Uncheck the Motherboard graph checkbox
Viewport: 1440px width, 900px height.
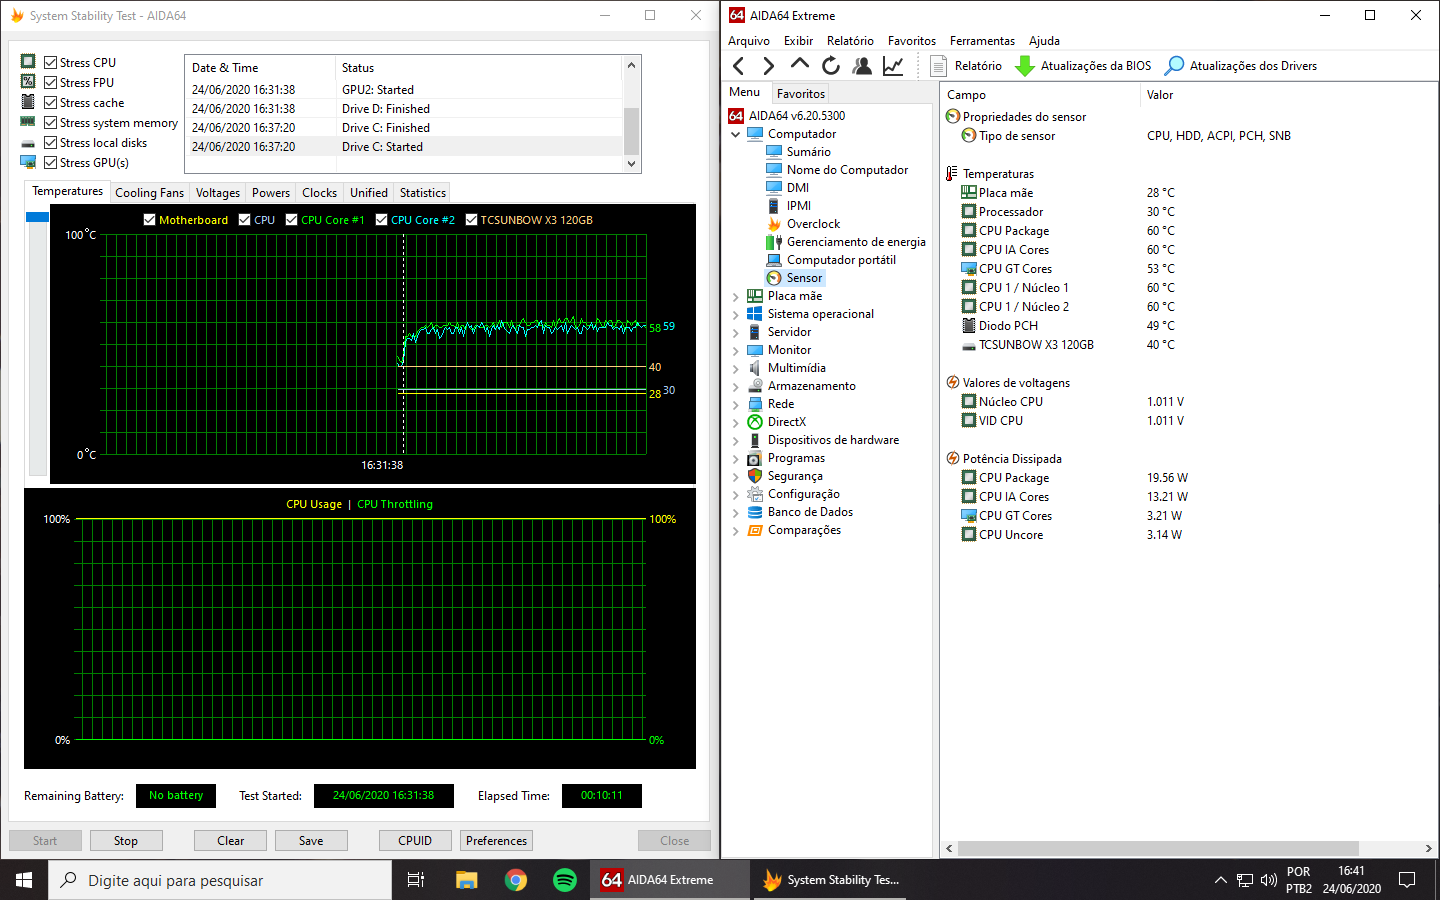click(x=149, y=220)
